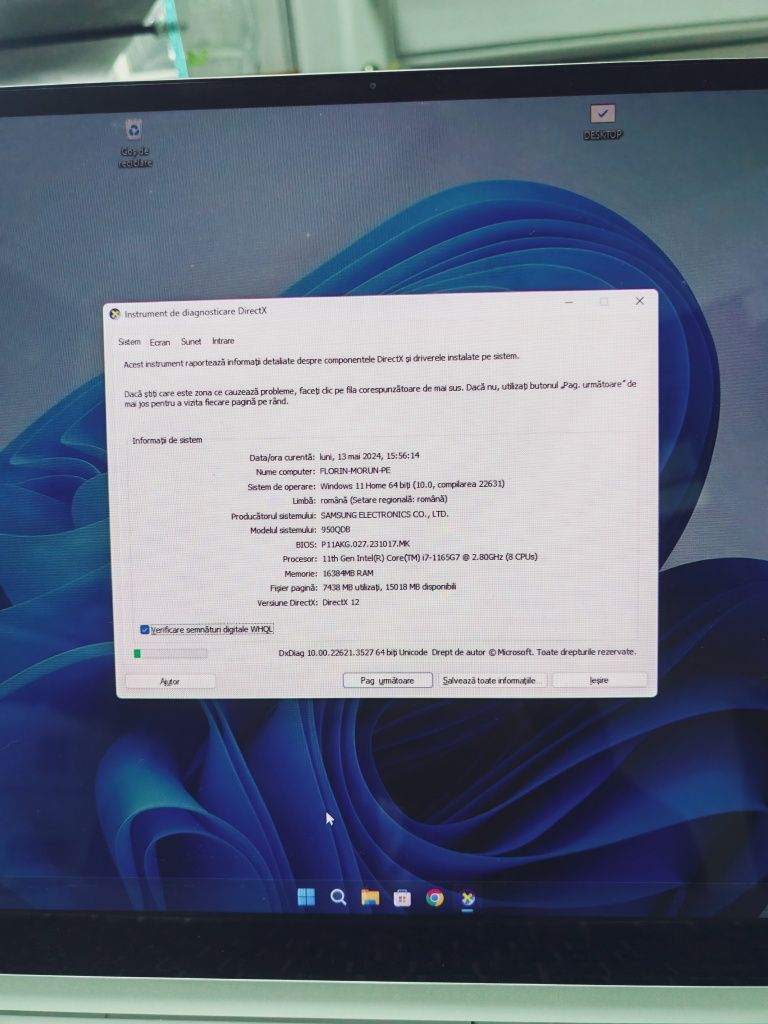Select BIOS value P11AKG.027.231017.MK
Screen dimensions: 768x1024
[366, 543]
